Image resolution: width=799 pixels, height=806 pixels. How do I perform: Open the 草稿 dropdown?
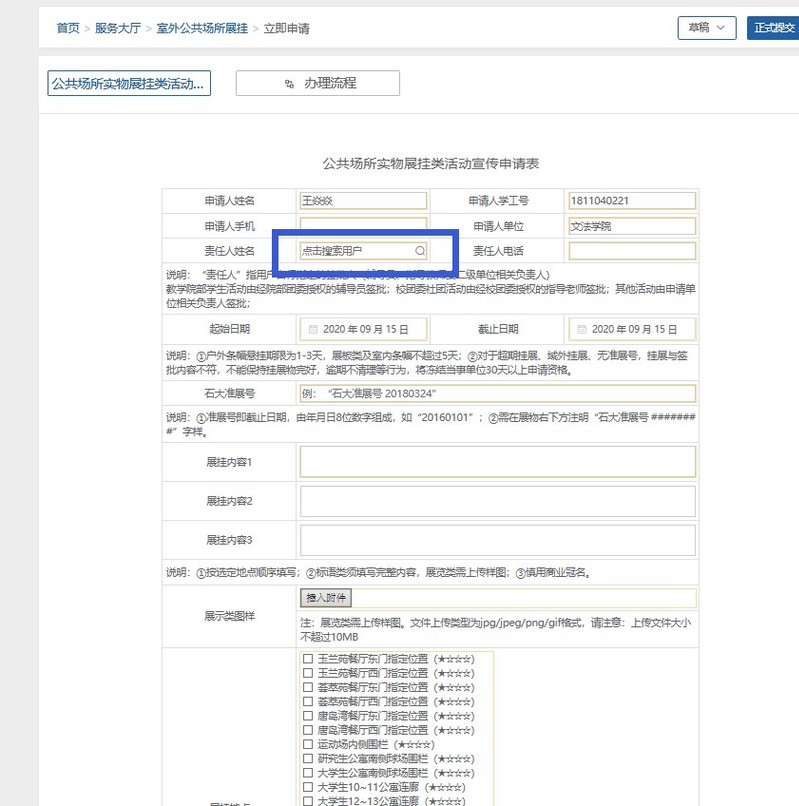click(706, 28)
